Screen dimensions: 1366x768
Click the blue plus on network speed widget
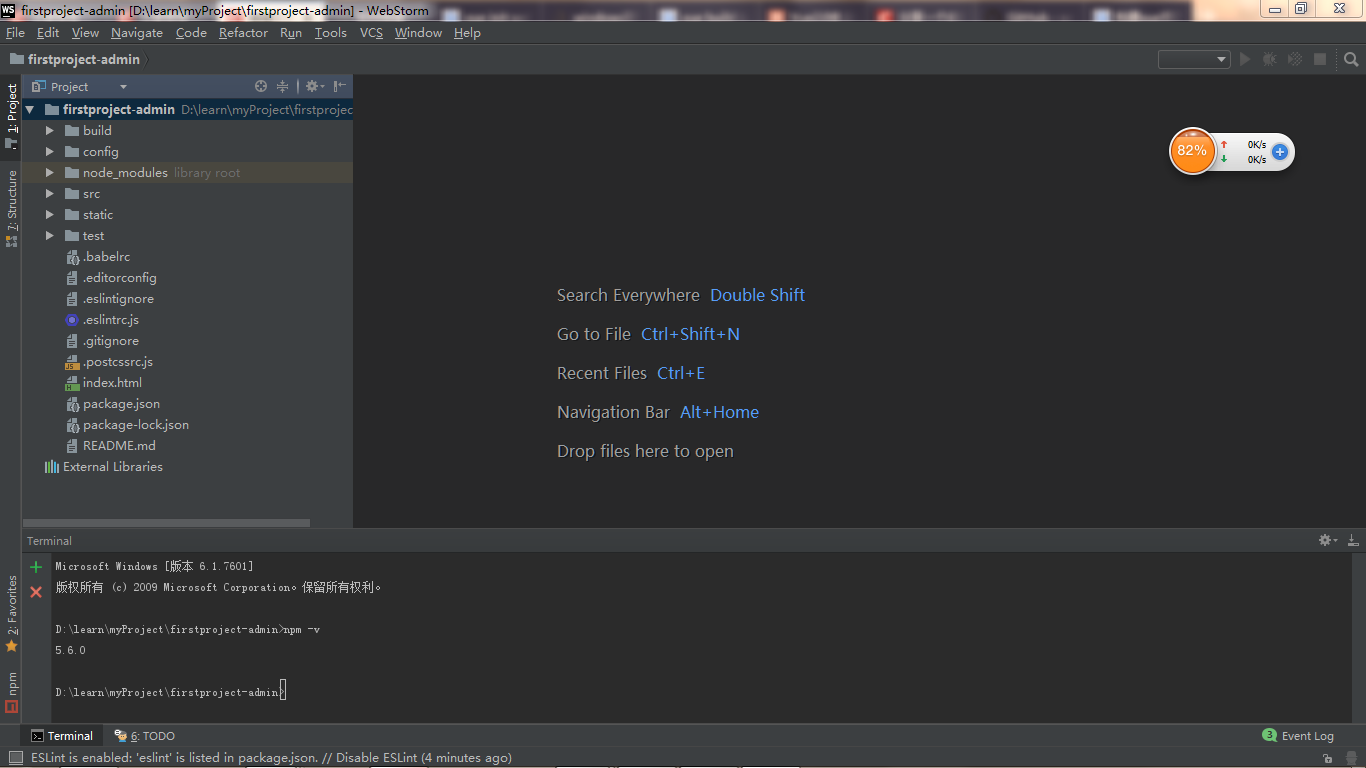point(1279,152)
